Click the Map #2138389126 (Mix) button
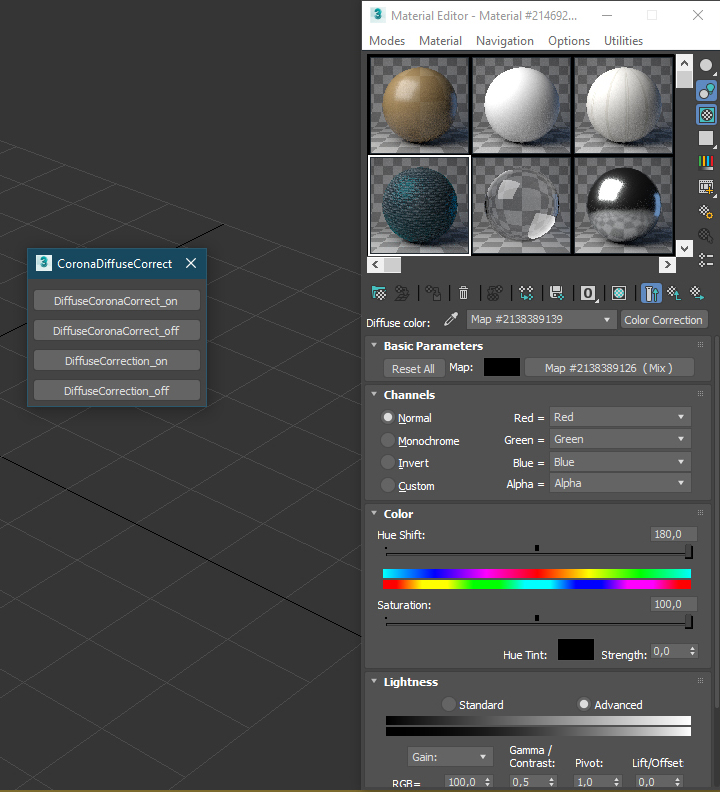 609,368
